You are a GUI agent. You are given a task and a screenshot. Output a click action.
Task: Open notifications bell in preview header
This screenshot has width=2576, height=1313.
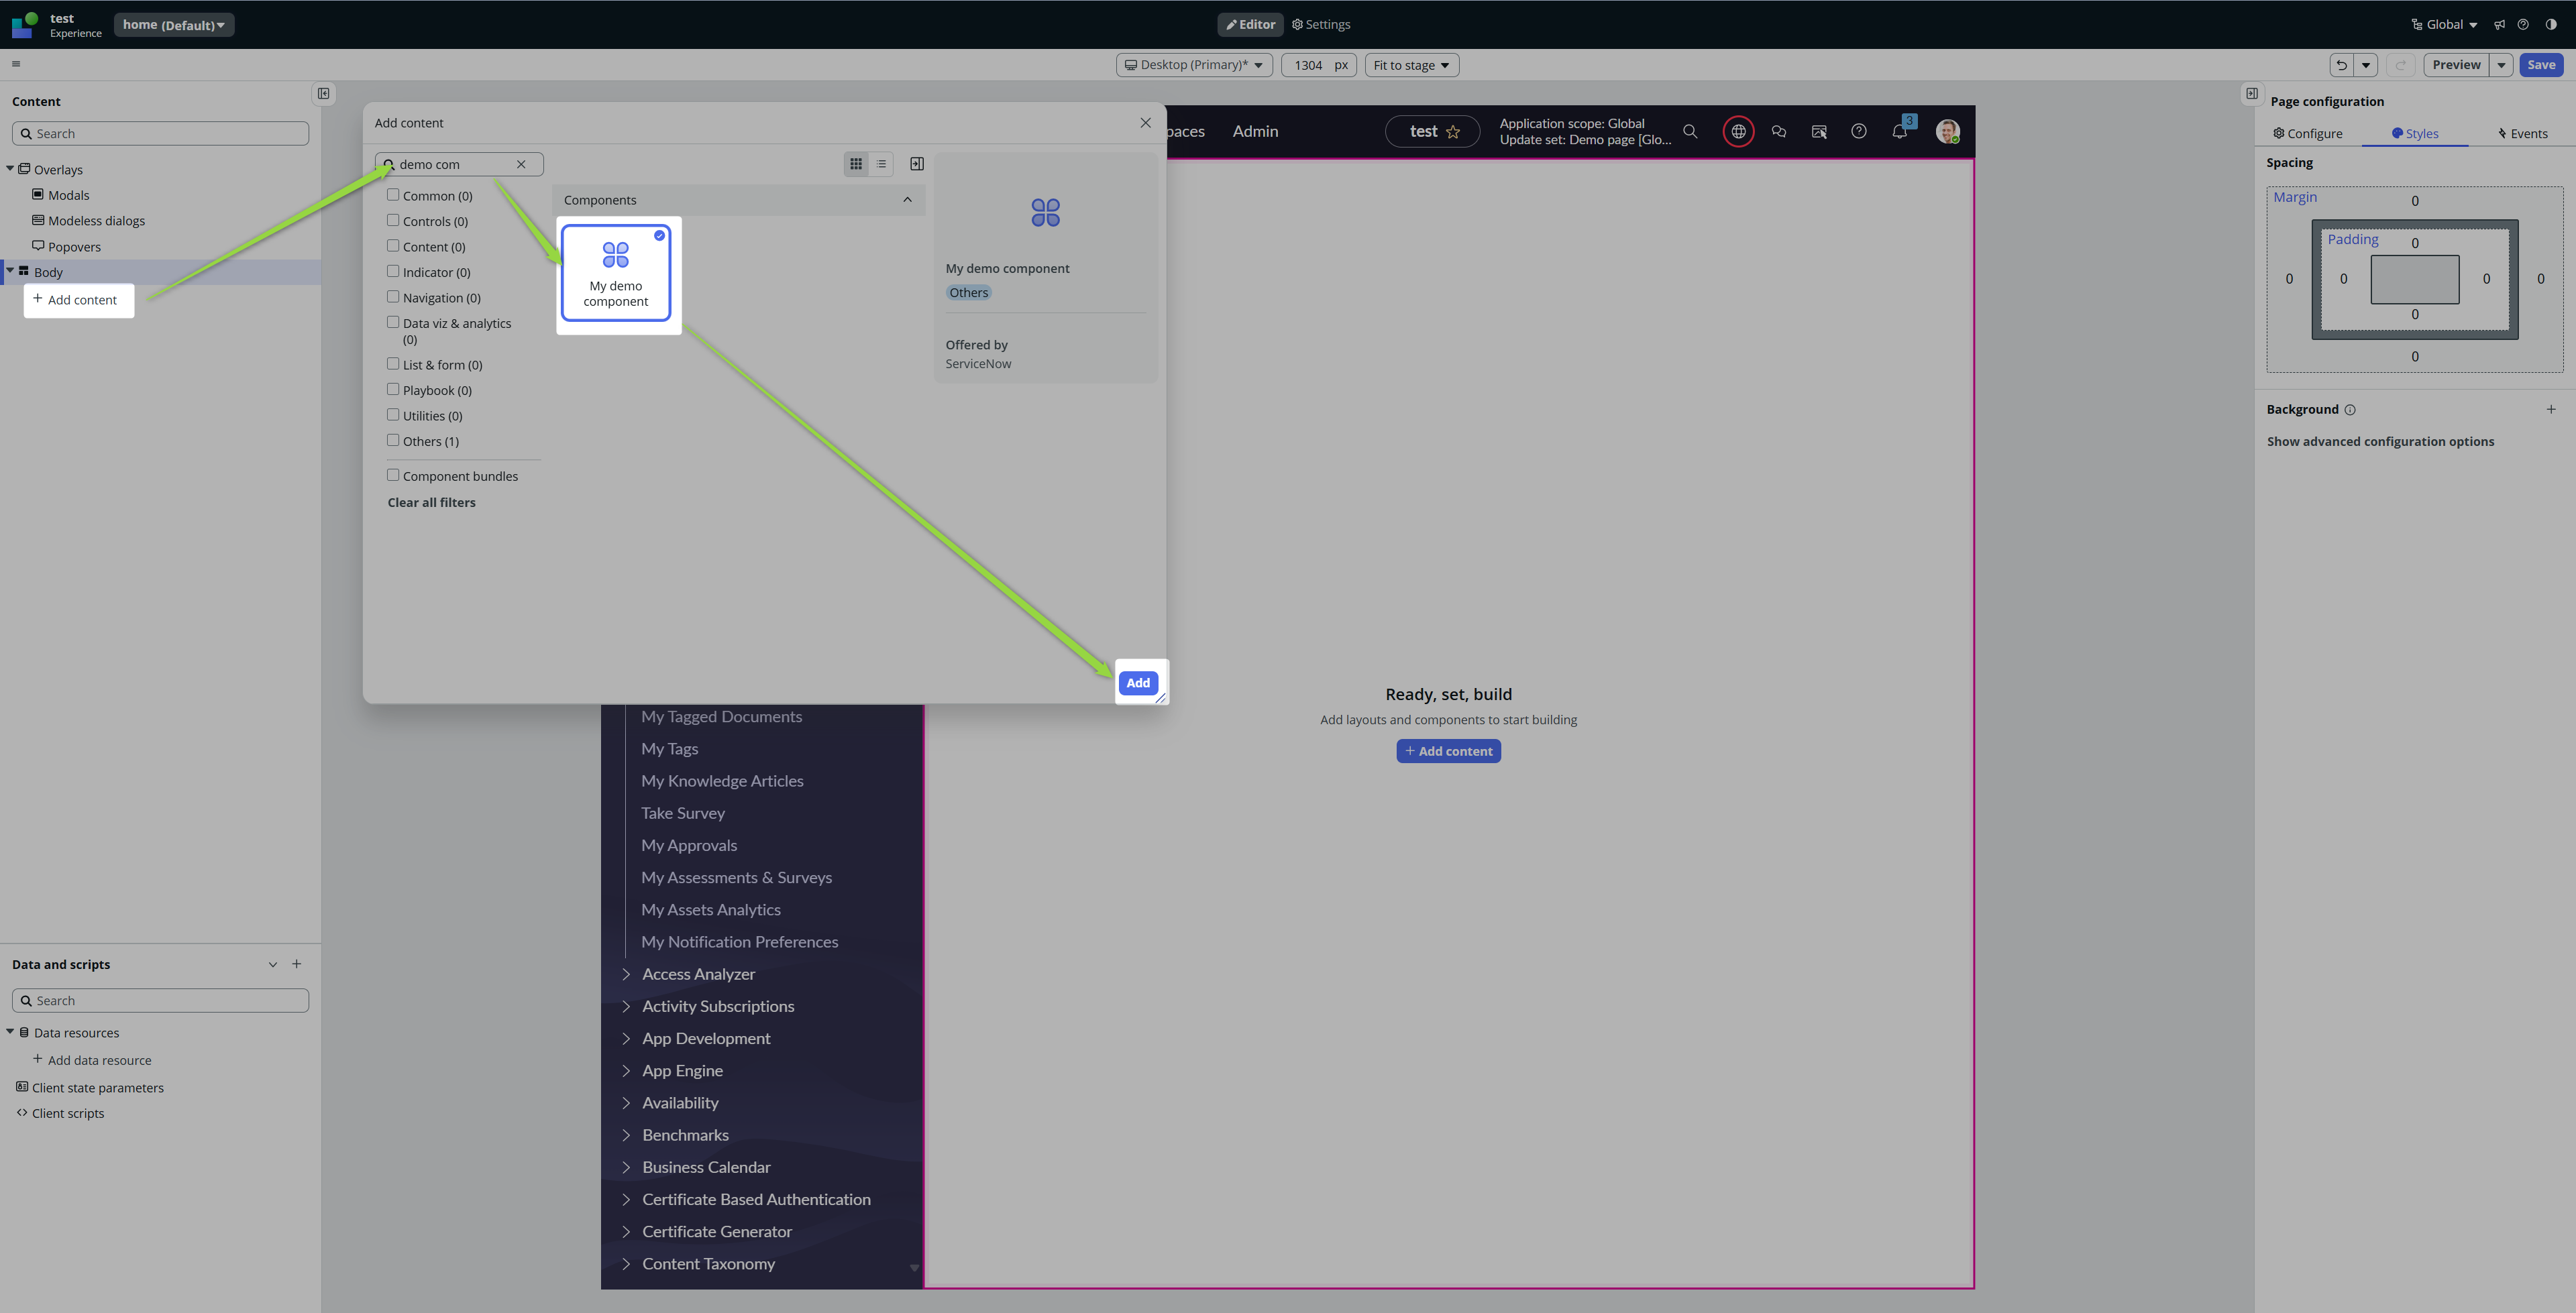pos(1899,131)
